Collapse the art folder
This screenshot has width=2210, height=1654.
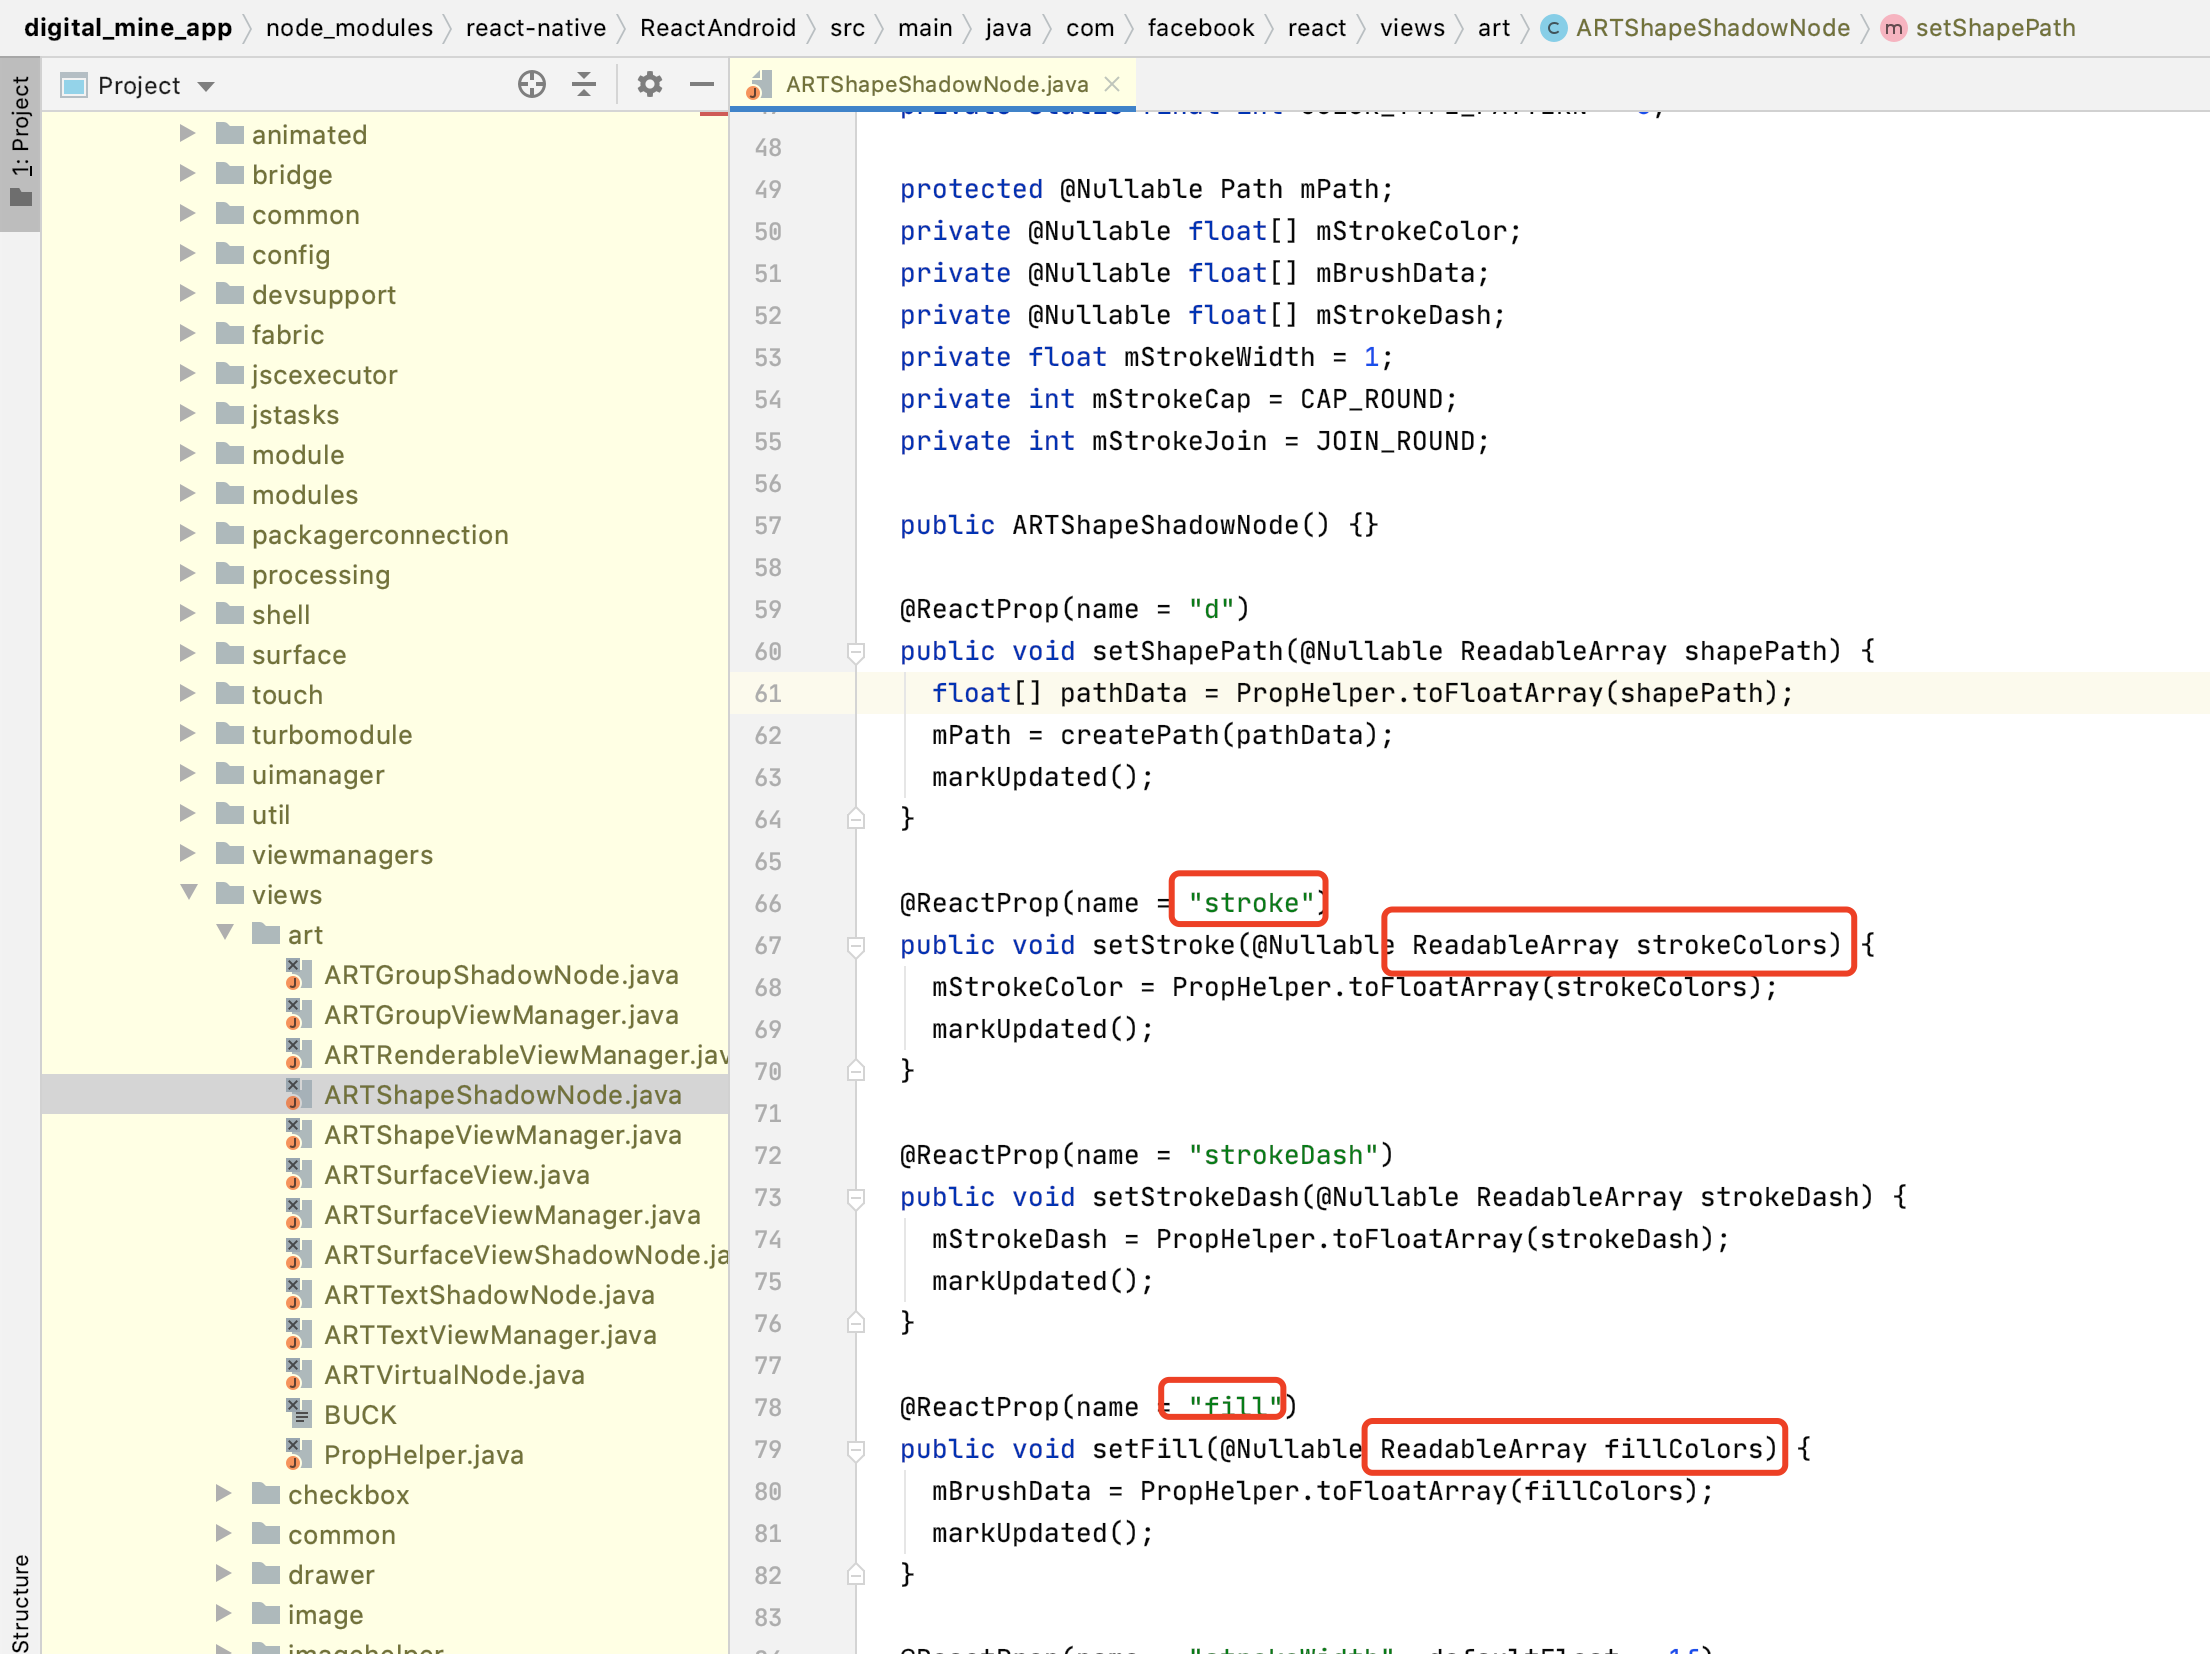point(225,933)
